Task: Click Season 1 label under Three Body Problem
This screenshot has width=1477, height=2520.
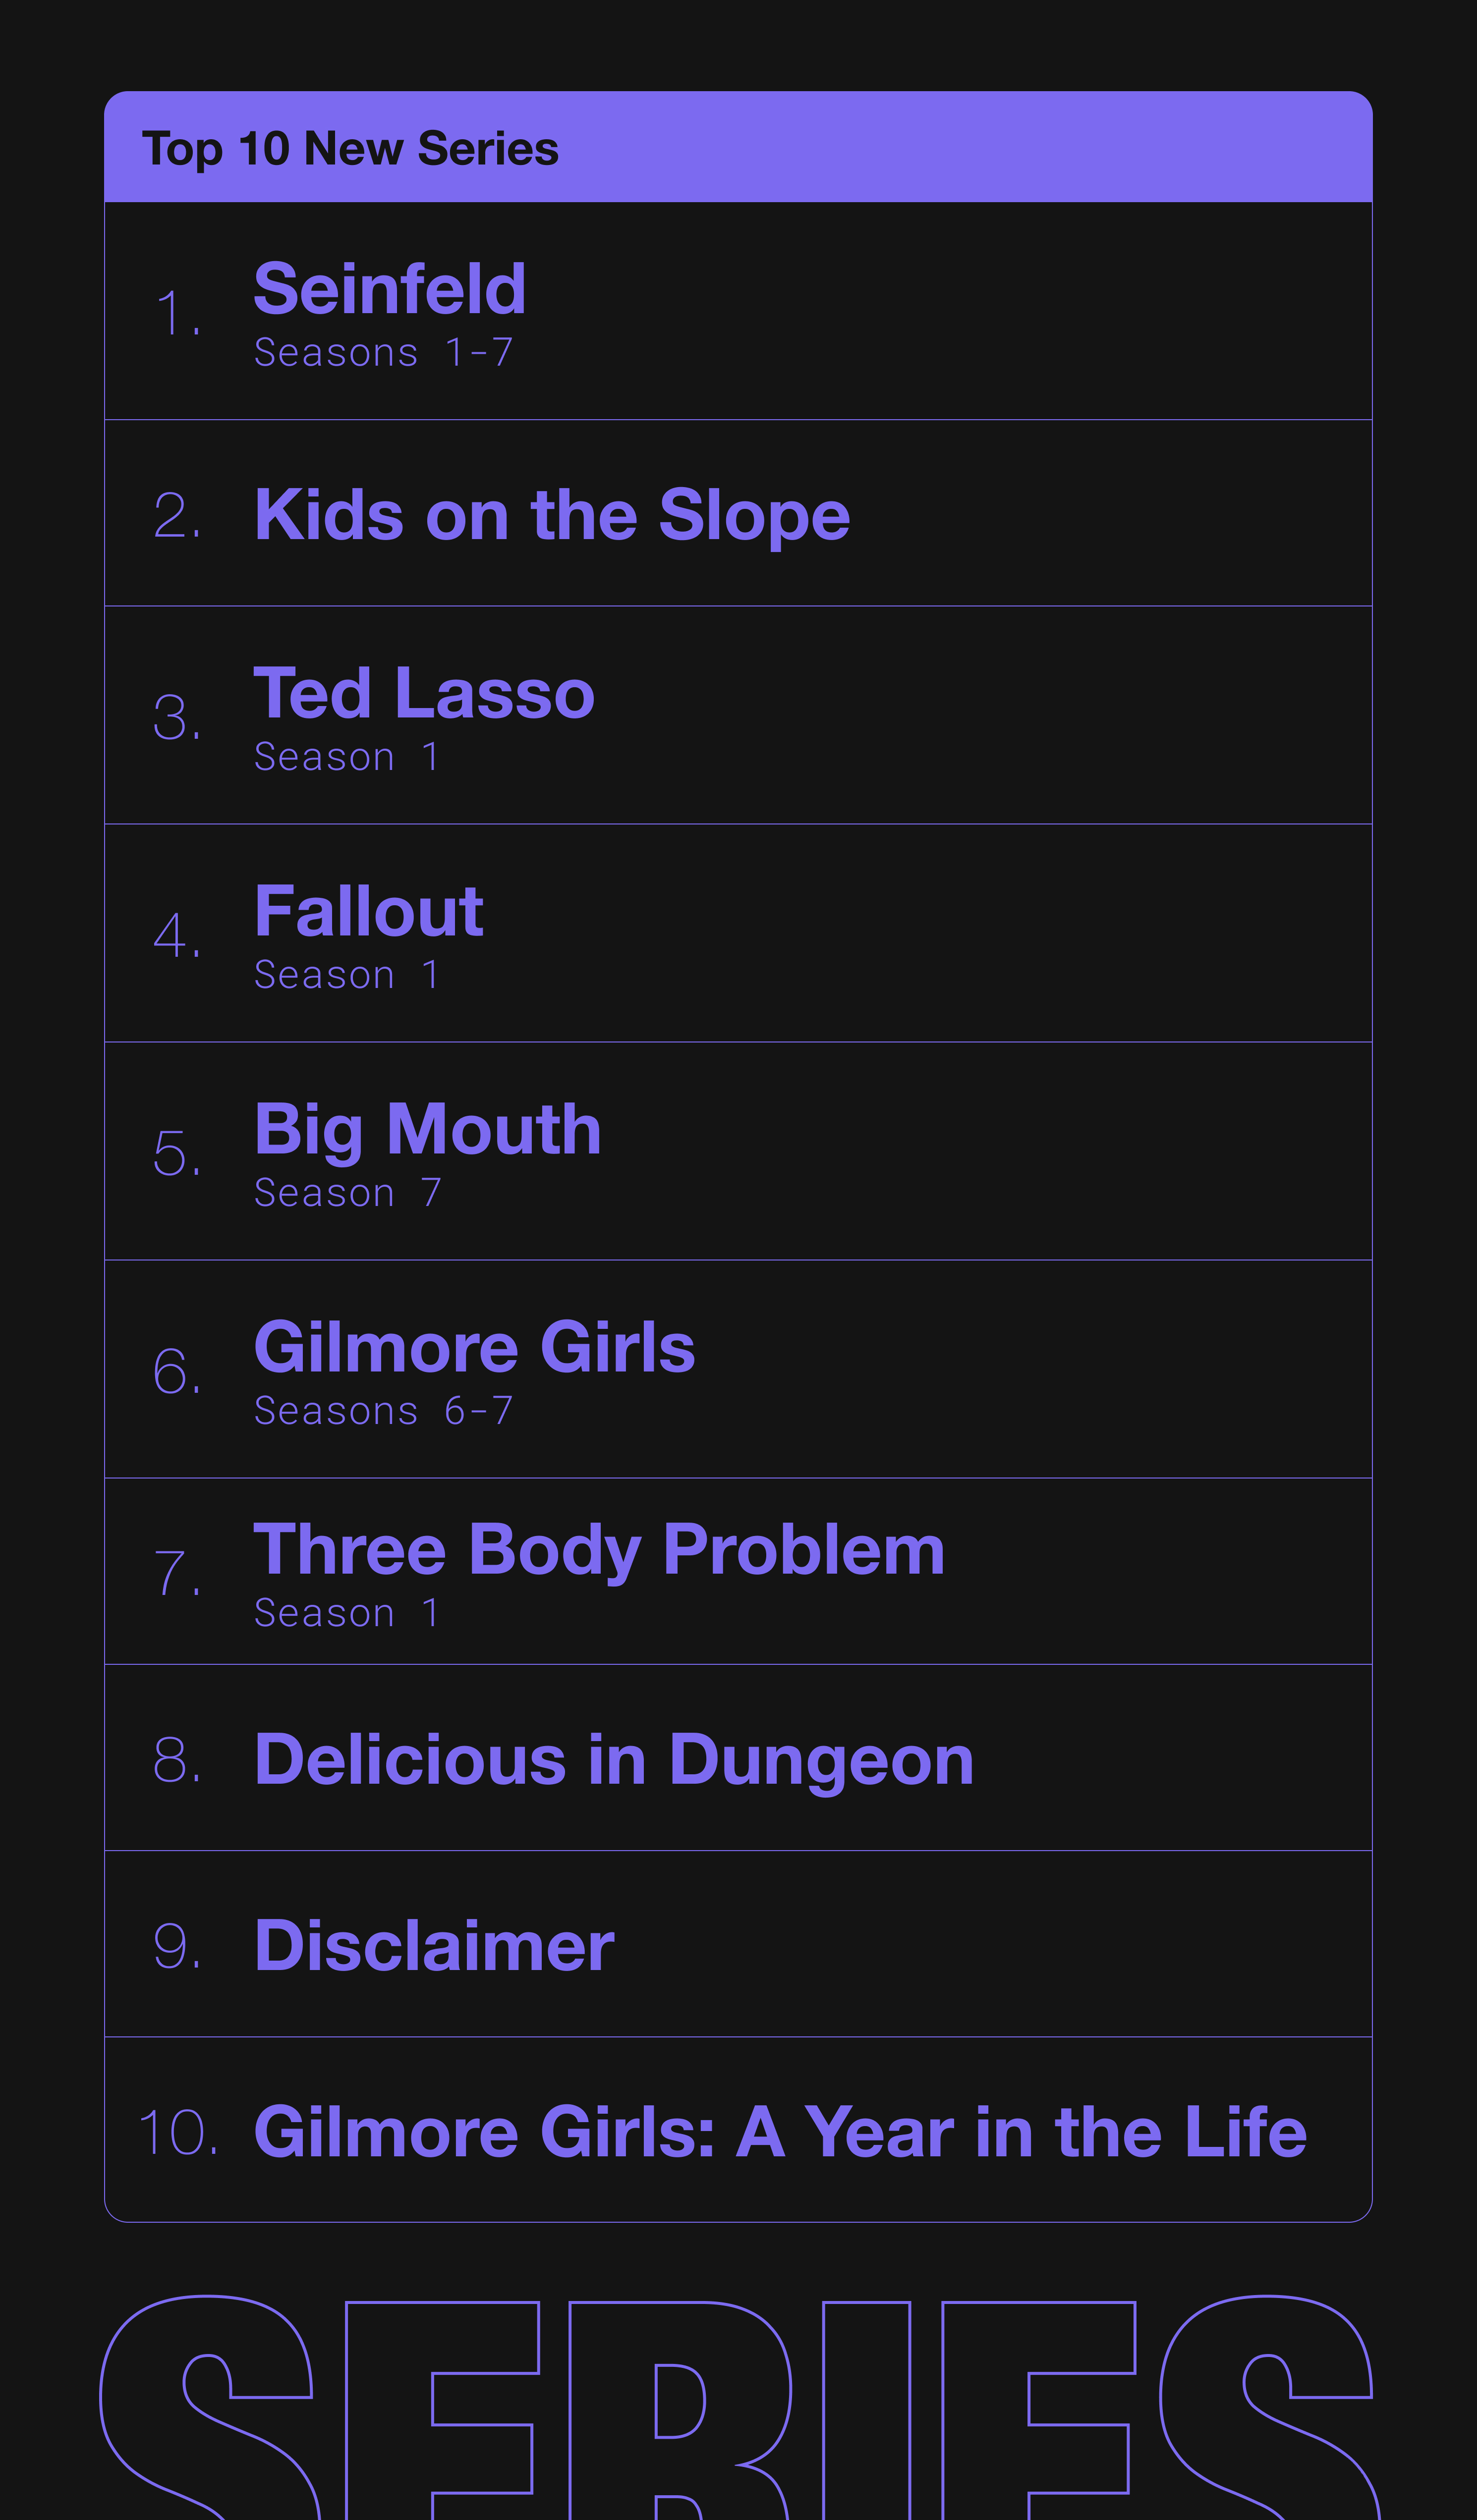Action: 346,1613
